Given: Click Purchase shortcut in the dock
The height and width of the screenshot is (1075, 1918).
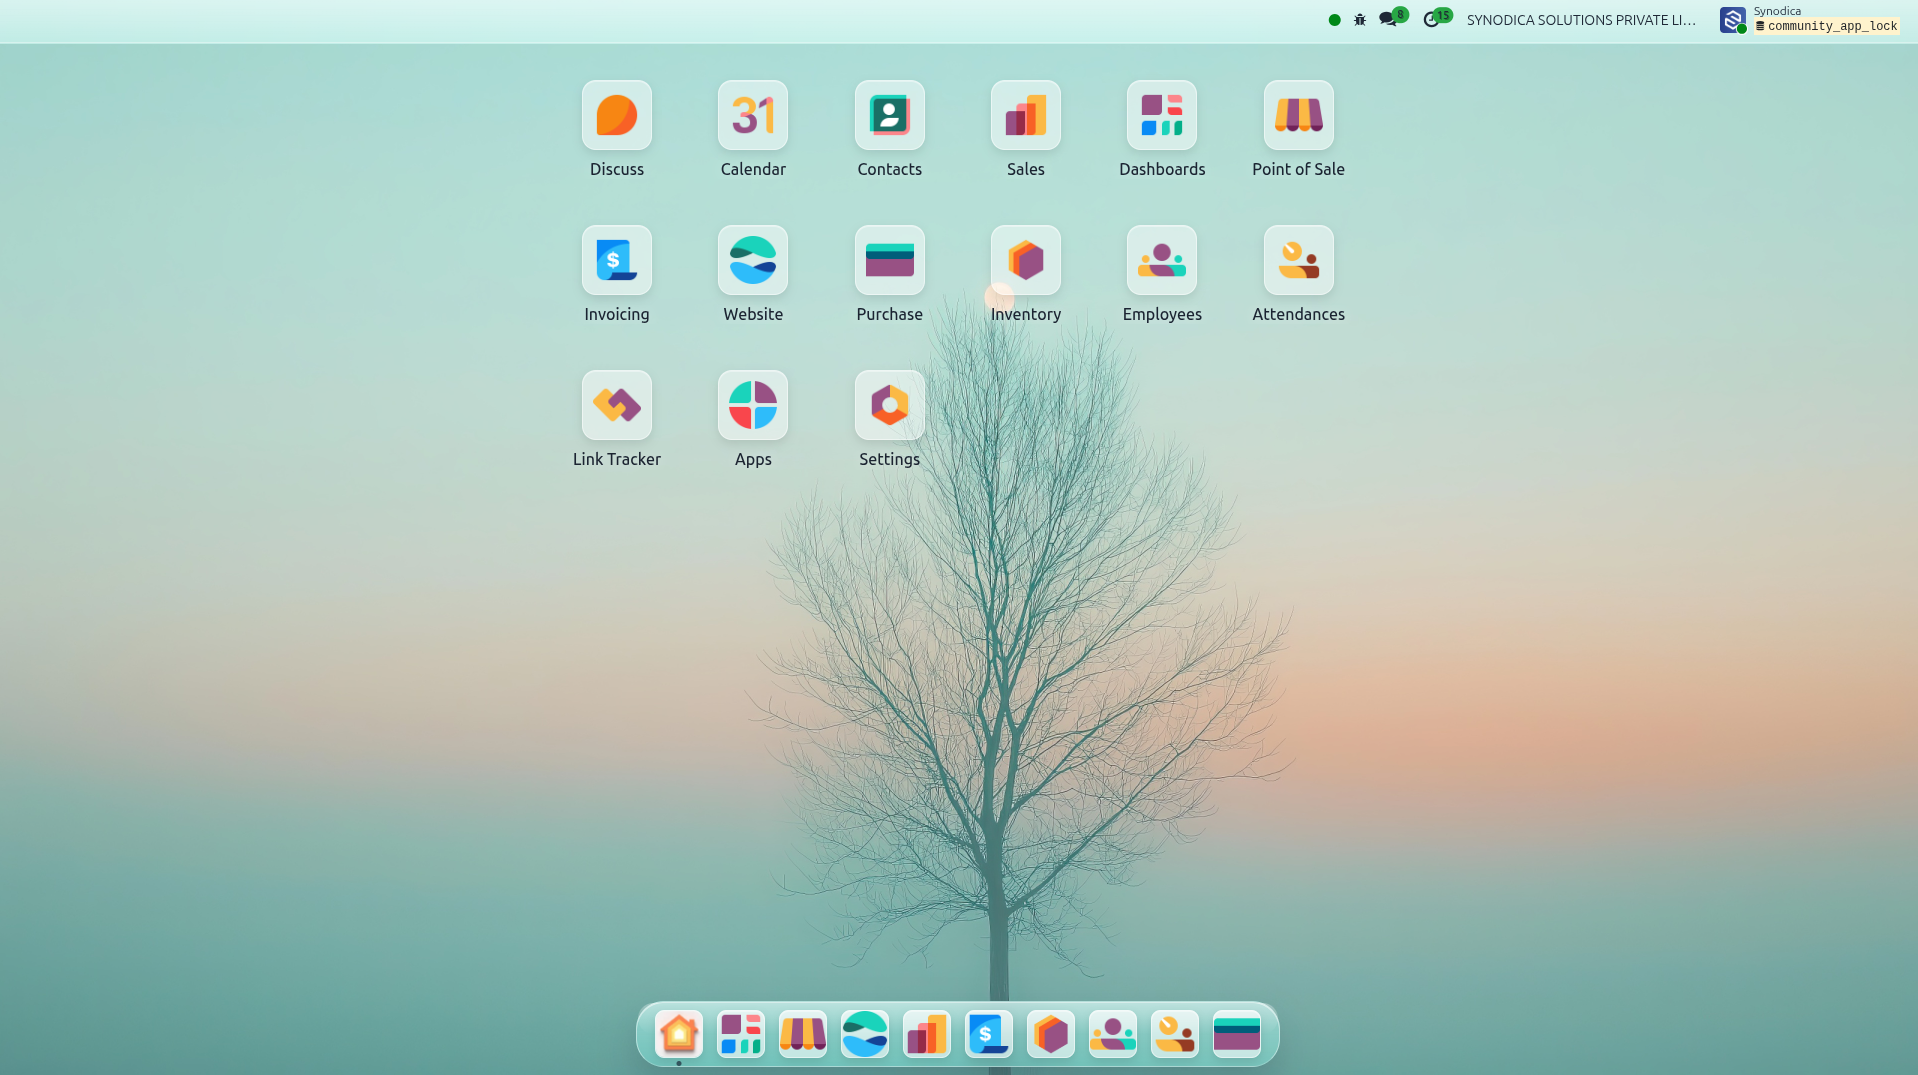Looking at the screenshot, I should (1237, 1034).
